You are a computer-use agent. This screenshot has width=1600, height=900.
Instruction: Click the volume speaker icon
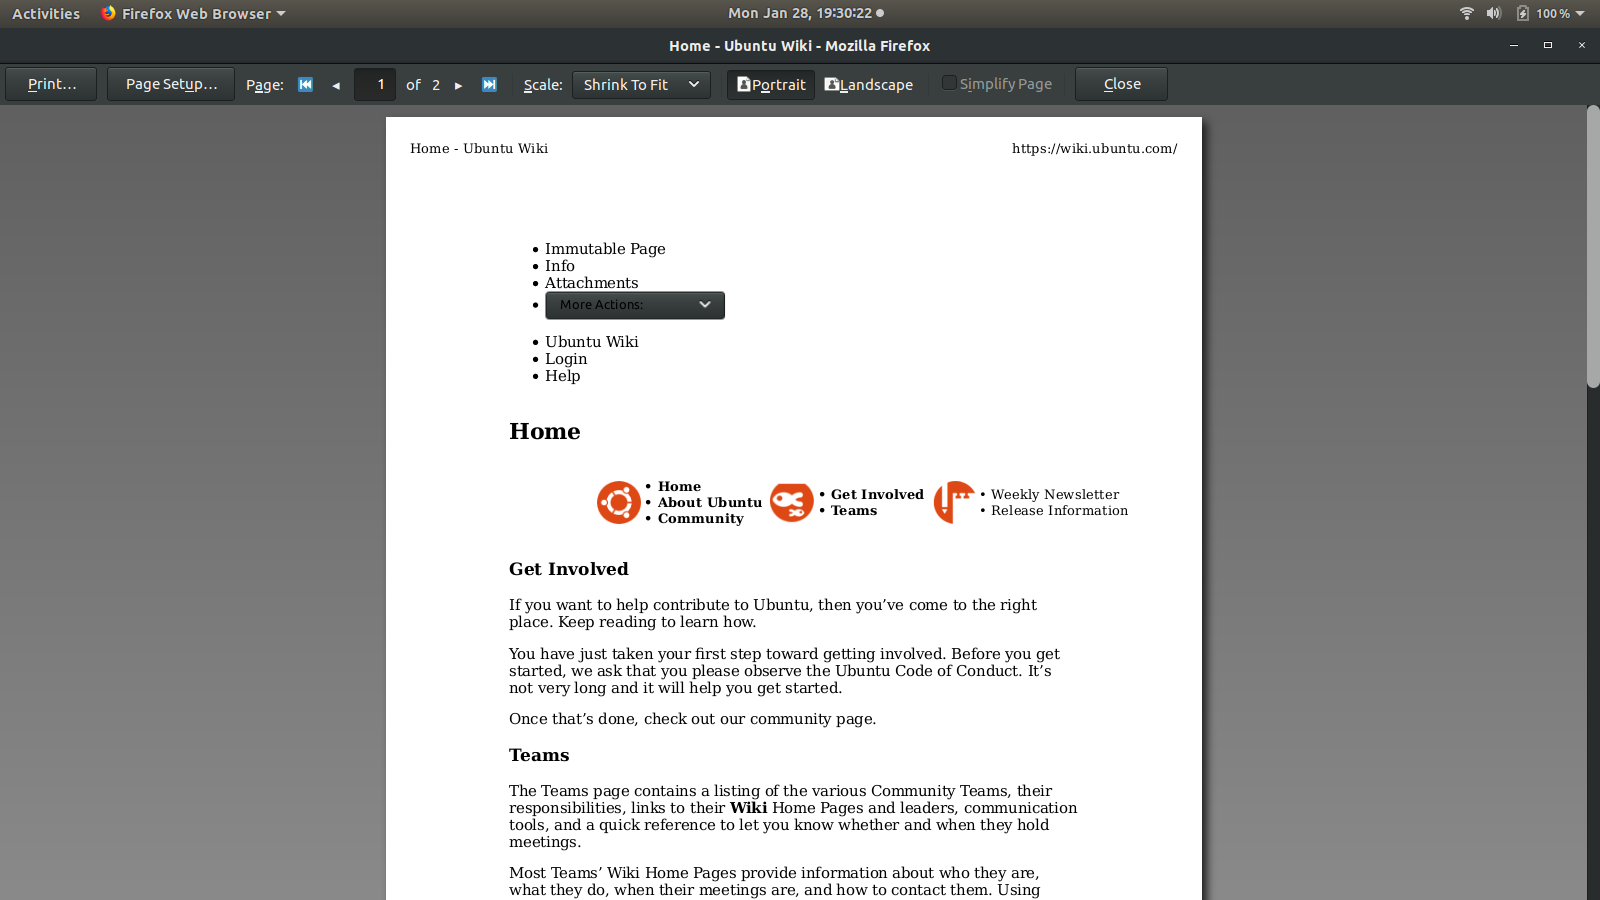tap(1494, 13)
